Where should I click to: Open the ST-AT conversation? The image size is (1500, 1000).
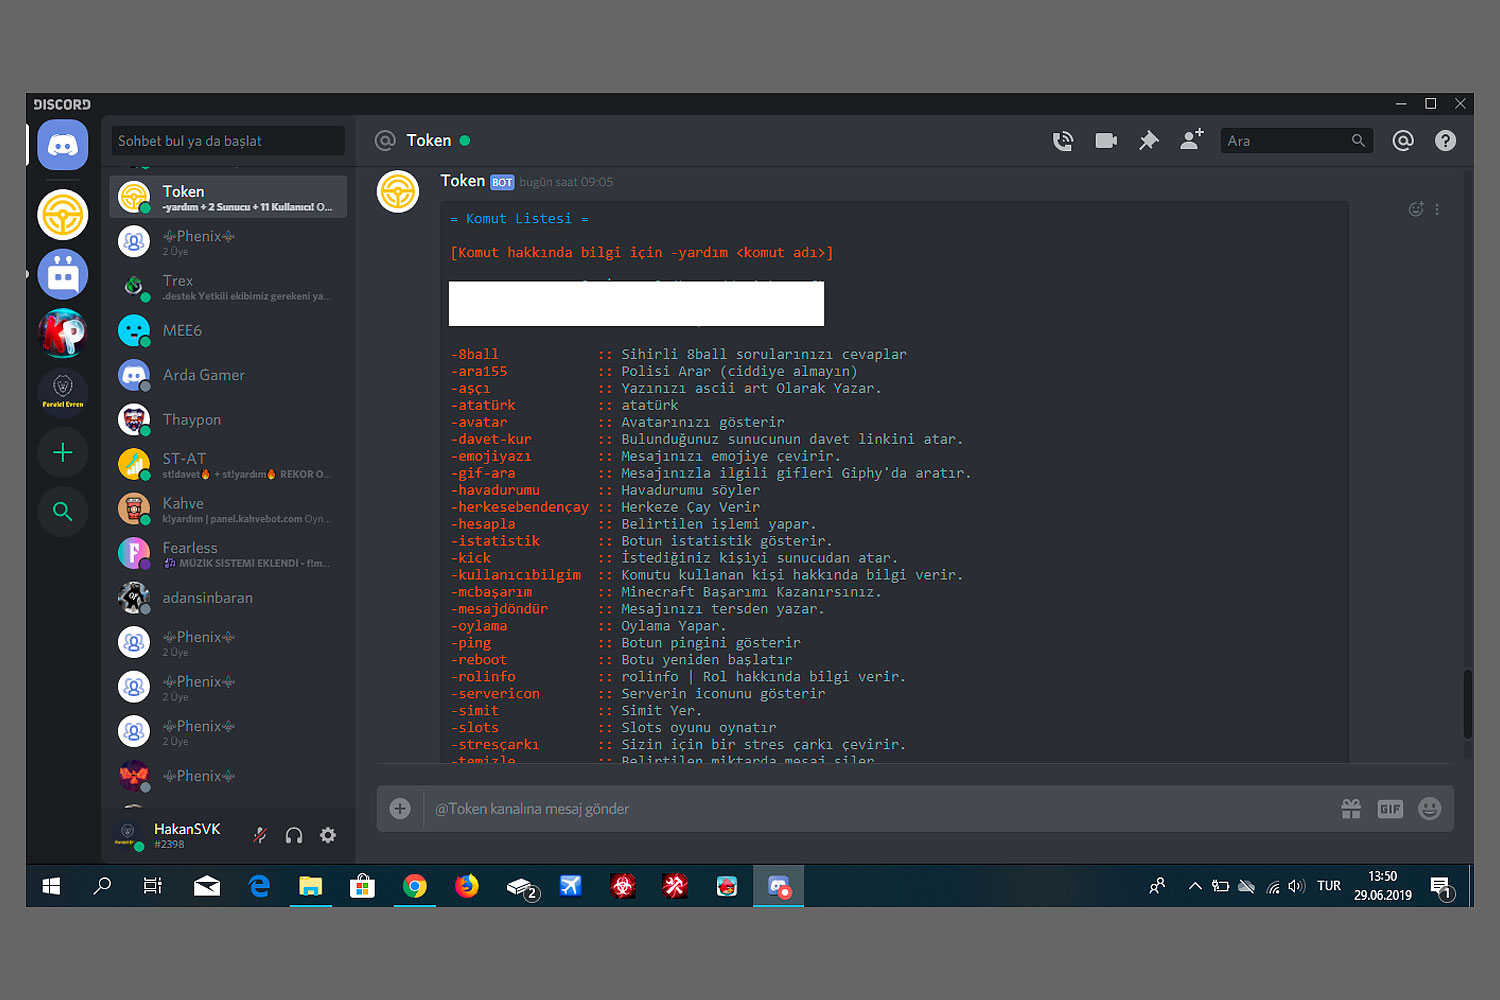click(x=228, y=465)
